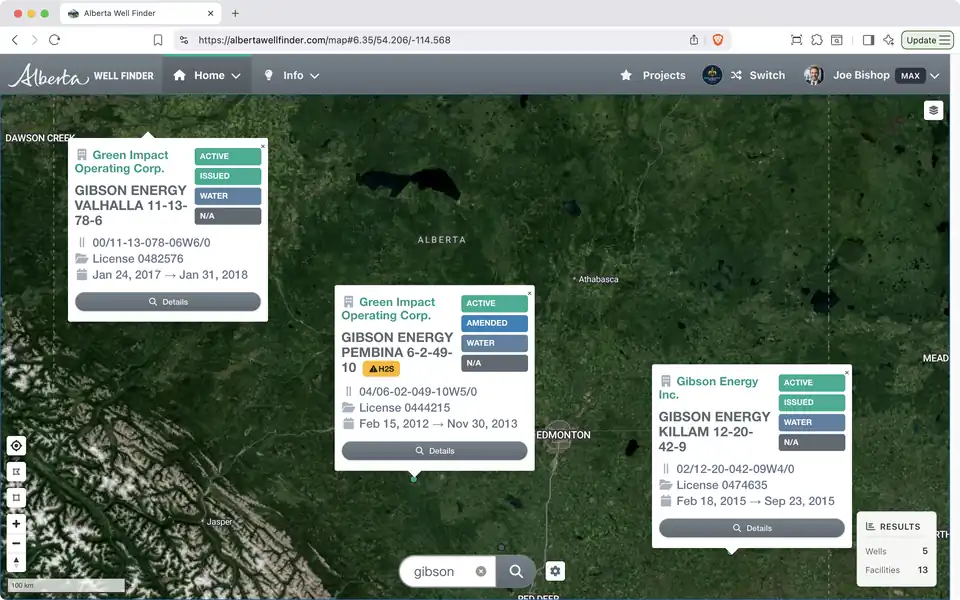Screen dimensions: 960x600
Task: Open the Joe Bishop account dropdown
Action: pyautogui.click(x=934, y=76)
